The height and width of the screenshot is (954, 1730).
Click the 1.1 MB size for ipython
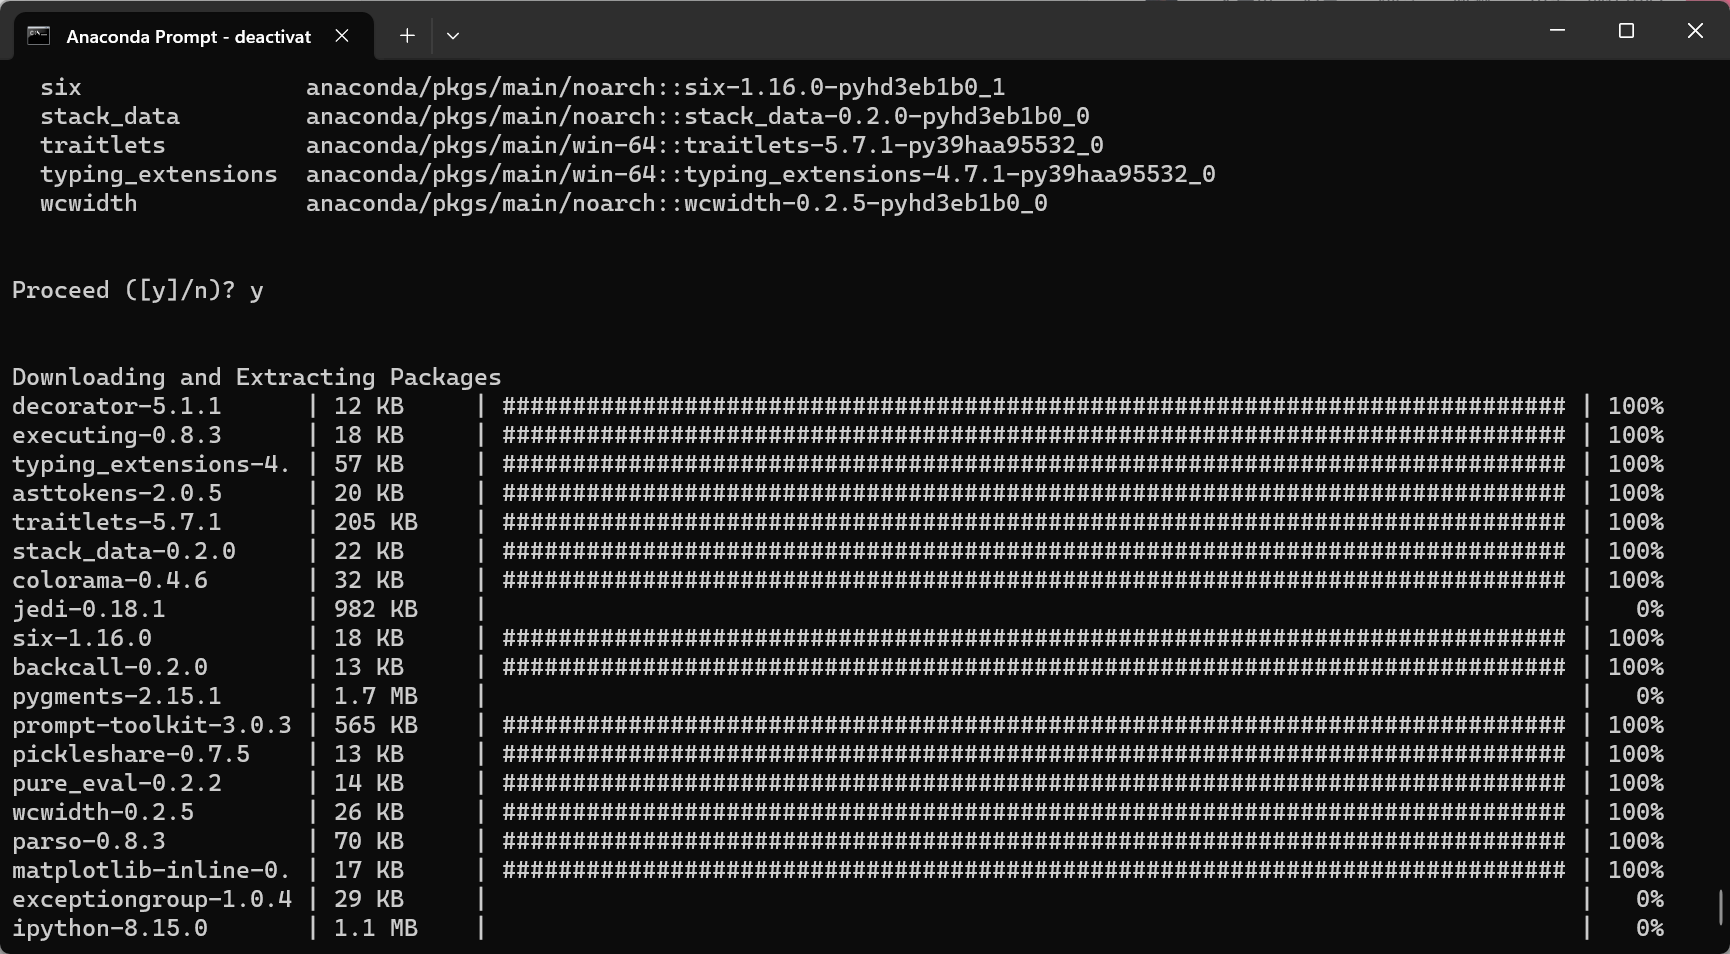(376, 929)
